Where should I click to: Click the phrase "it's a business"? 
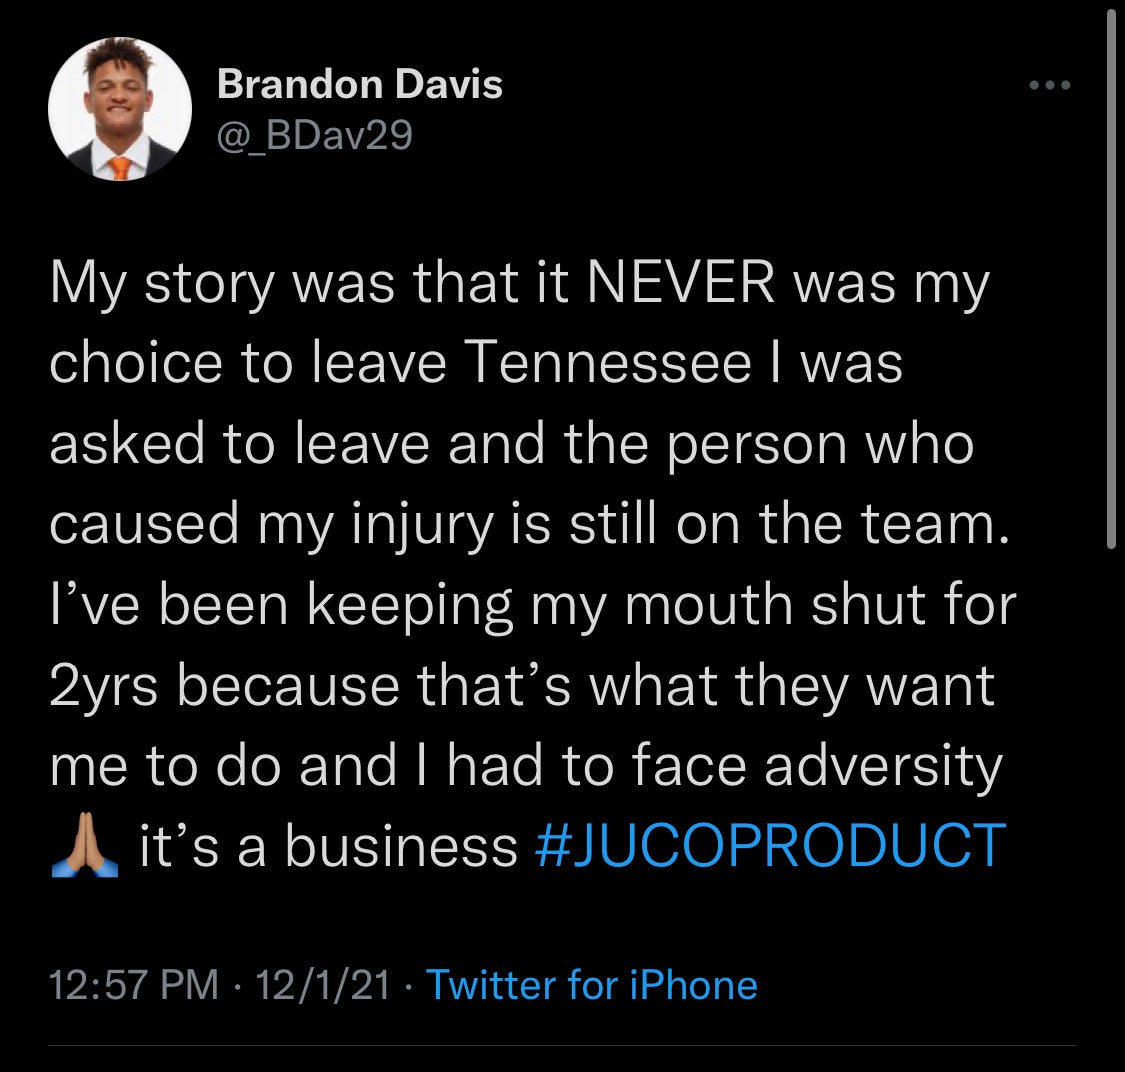[328, 846]
